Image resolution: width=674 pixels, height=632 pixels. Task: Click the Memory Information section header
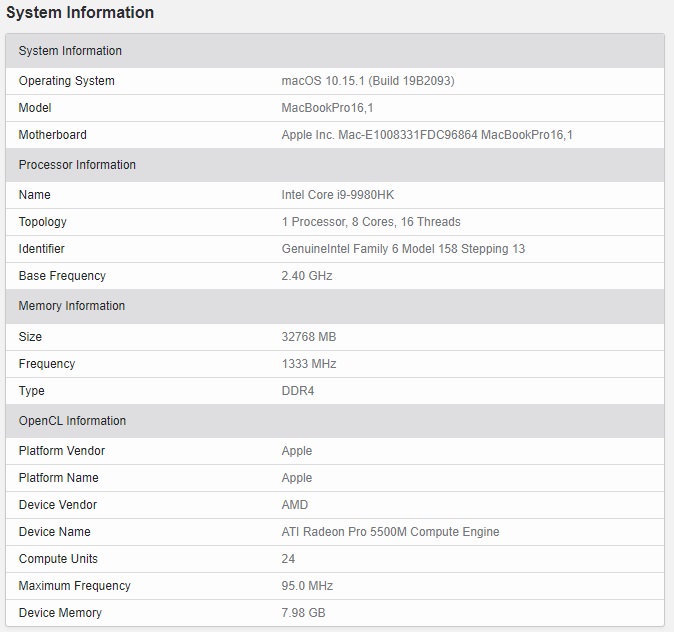tap(72, 306)
